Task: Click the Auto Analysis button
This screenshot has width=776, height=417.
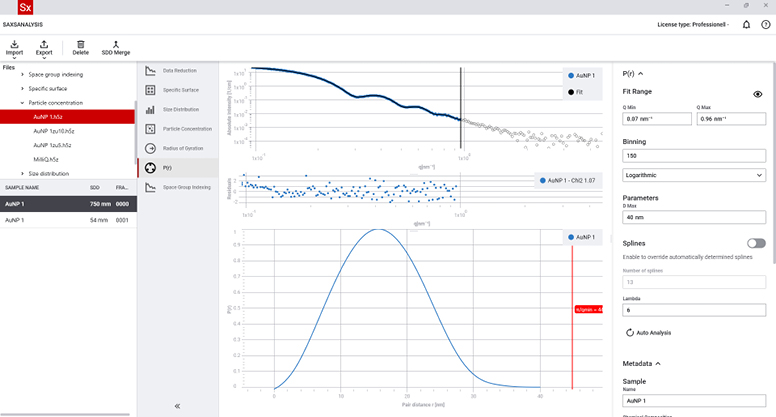Action: [648, 332]
